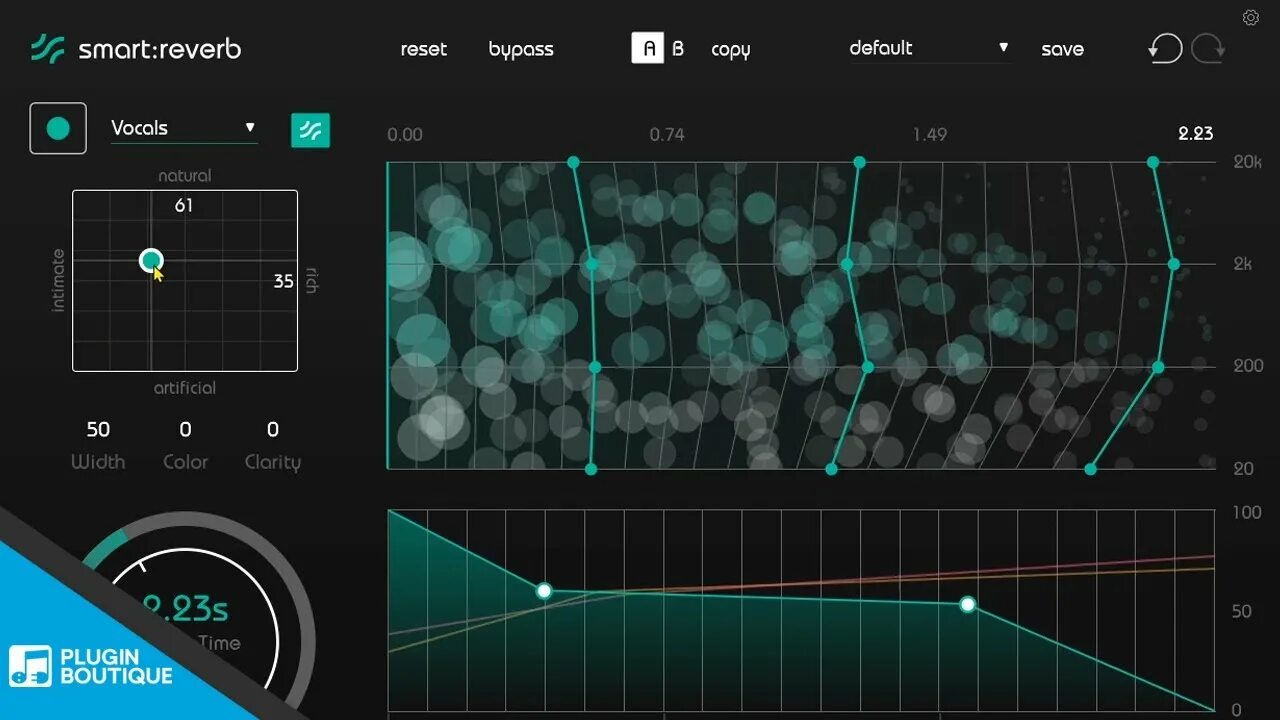Click the smart:reverb logo icon
The height and width of the screenshot is (720, 1280).
[x=47, y=48]
